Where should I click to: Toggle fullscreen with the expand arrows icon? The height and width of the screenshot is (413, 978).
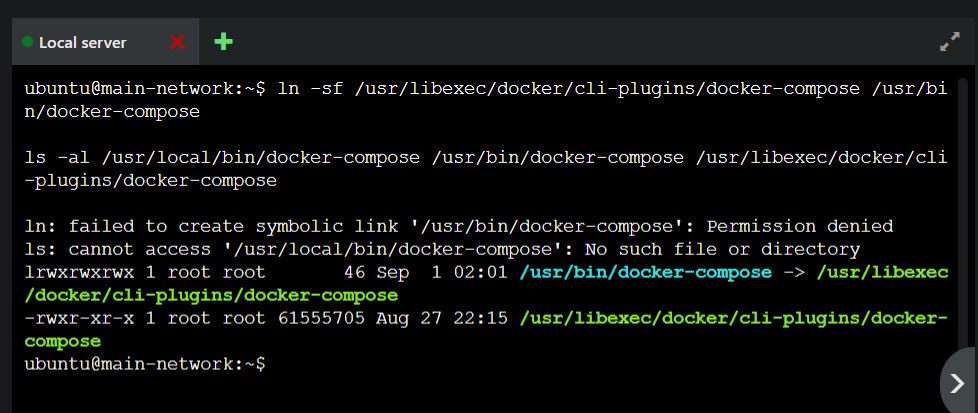(950, 42)
